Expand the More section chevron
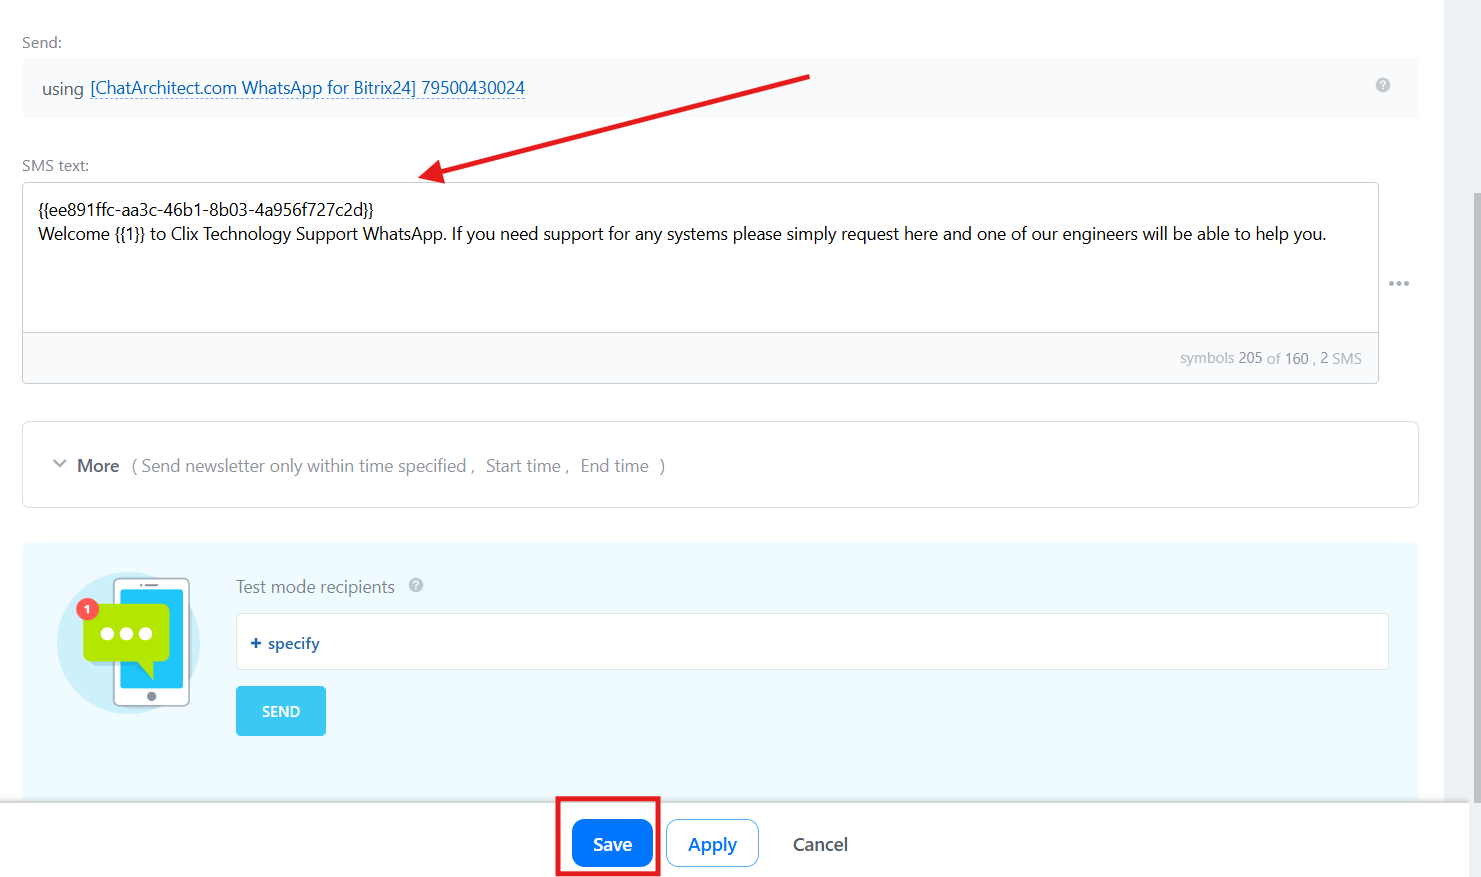The image size is (1481, 877). click(60, 464)
